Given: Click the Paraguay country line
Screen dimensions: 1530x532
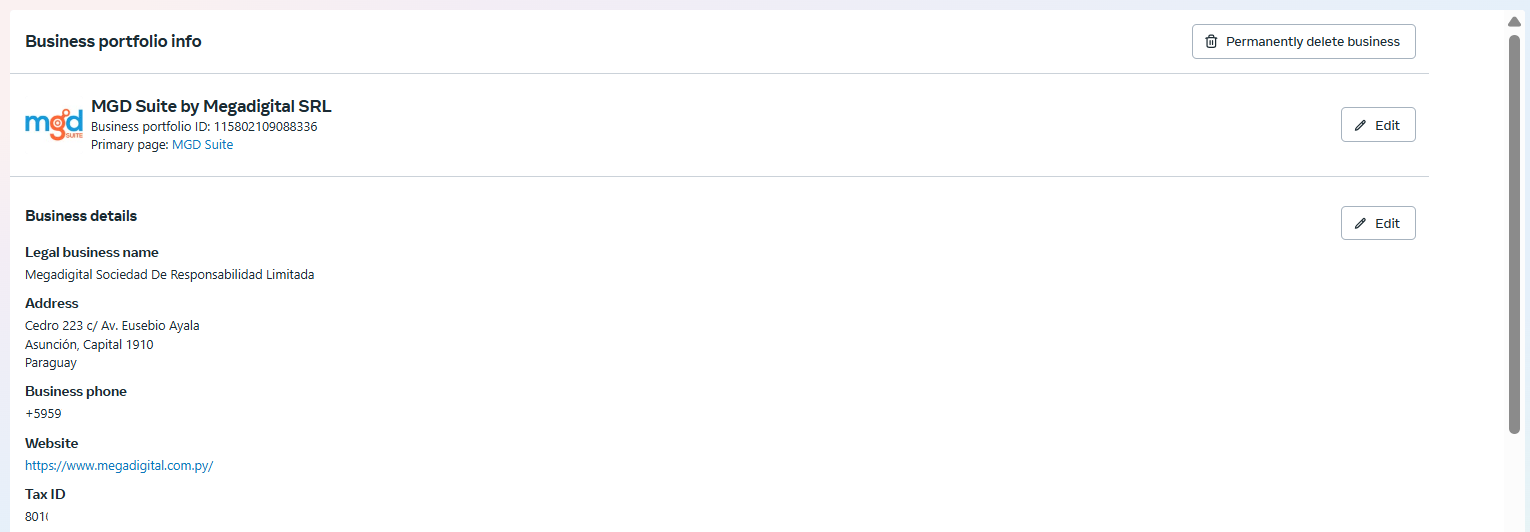Looking at the screenshot, I should tap(51, 363).
